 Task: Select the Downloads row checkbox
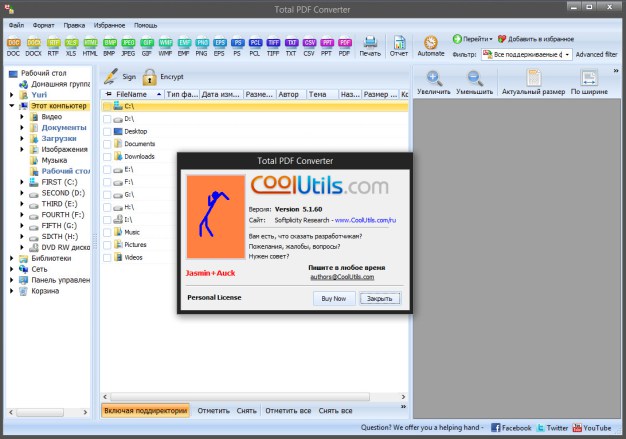107,157
